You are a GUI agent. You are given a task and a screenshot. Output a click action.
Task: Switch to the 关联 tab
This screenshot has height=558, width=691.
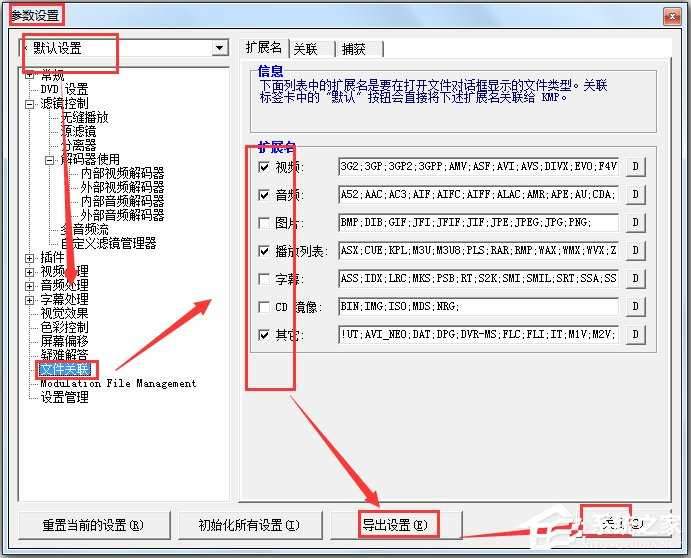[x=307, y=48]
